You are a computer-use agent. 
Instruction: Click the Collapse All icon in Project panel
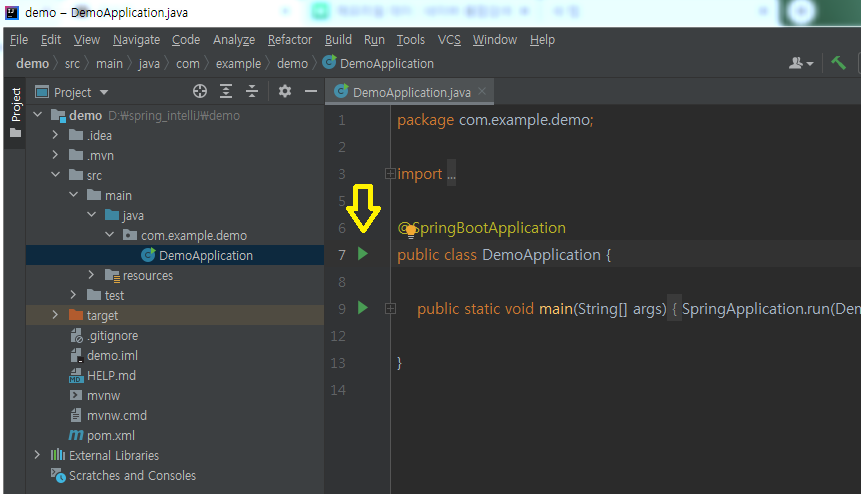(251, 91)
